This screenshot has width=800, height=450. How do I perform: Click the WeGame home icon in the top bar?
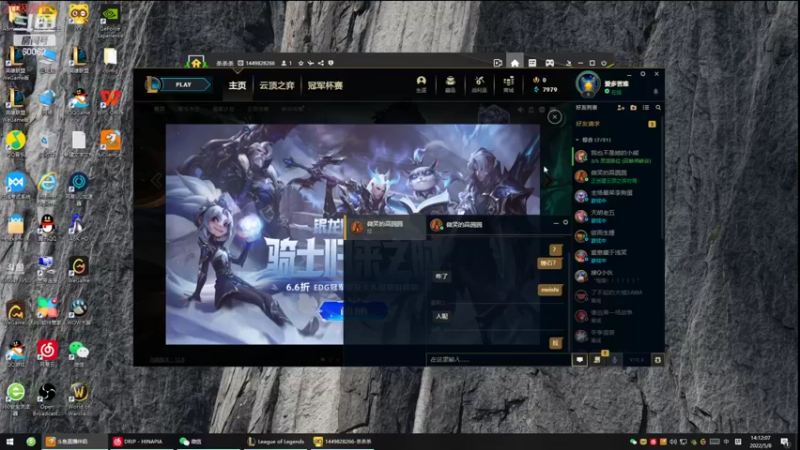(515, 63)
